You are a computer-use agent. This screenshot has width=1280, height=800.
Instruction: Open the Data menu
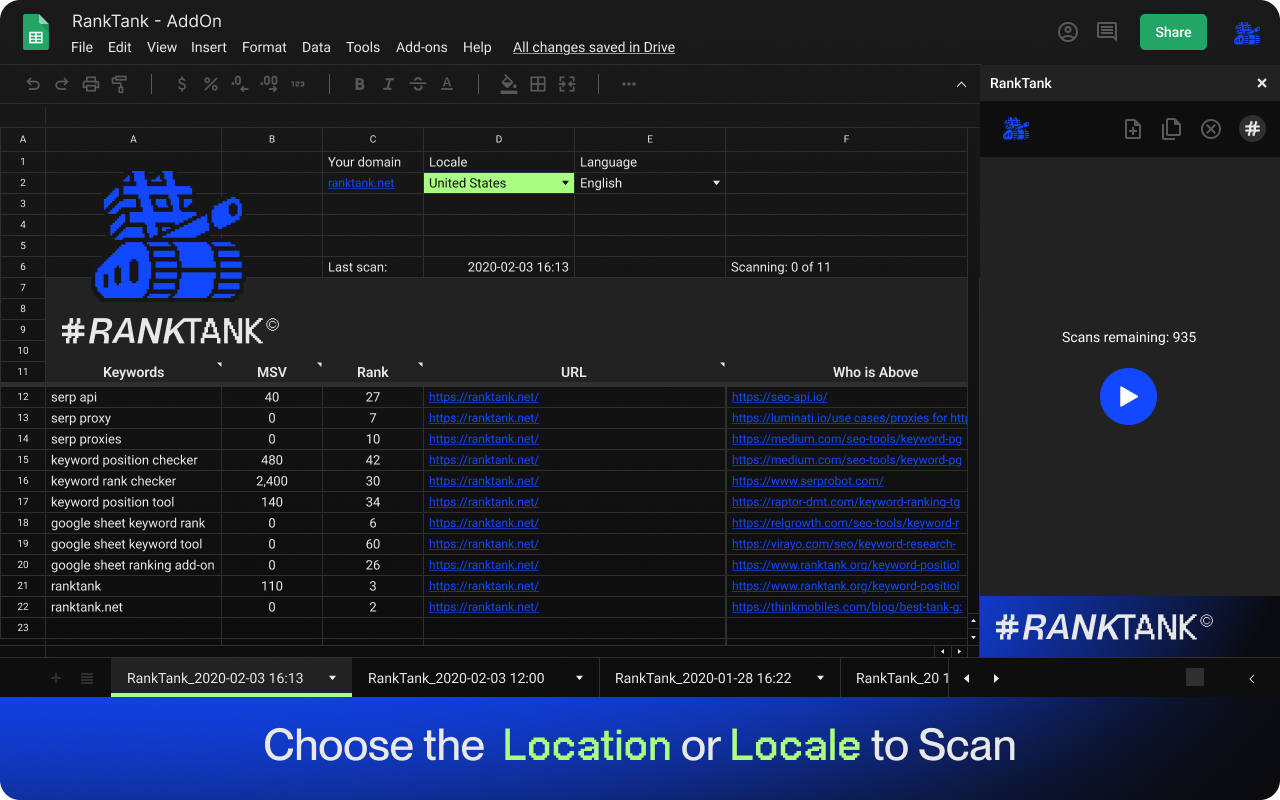[316, 47]
